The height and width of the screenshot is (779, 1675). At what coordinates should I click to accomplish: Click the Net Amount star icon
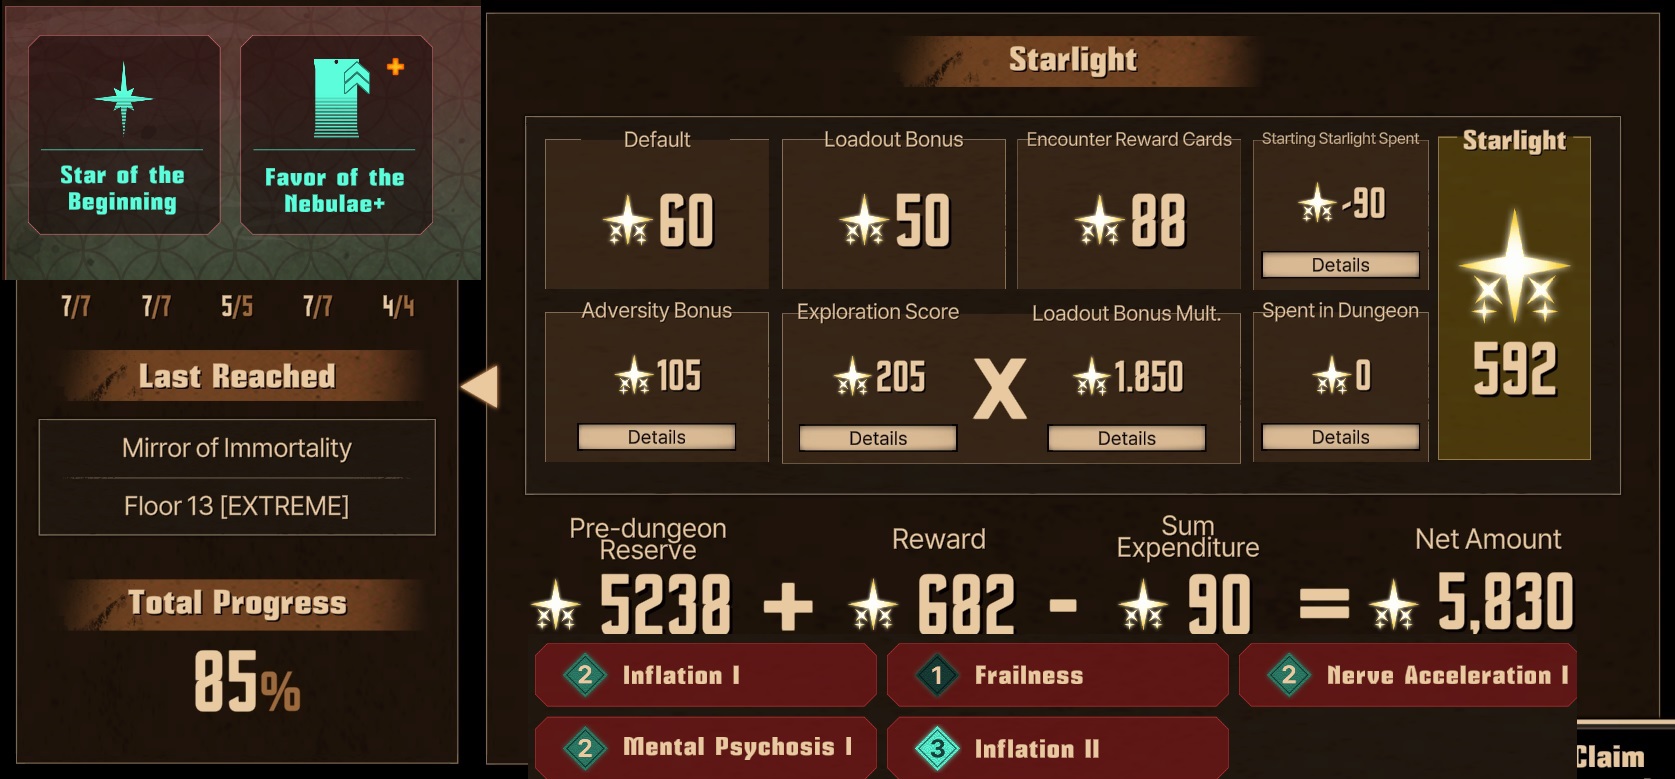(x=1393, y=605)
